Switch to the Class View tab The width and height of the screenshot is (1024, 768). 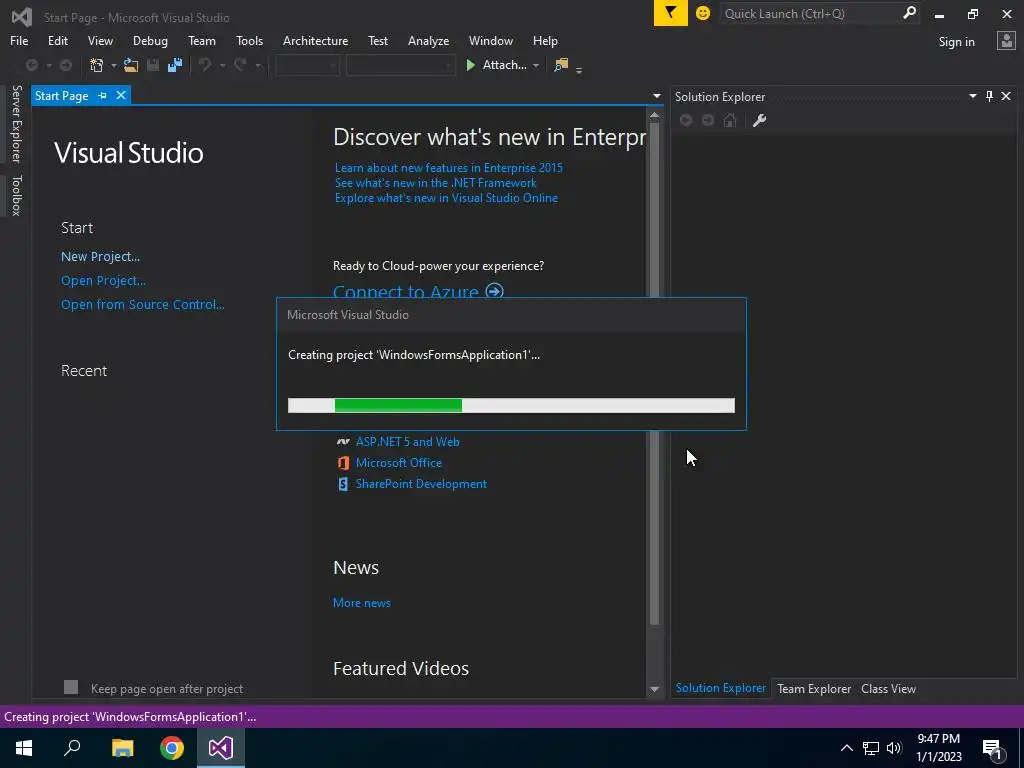click(x=888, y=688)
